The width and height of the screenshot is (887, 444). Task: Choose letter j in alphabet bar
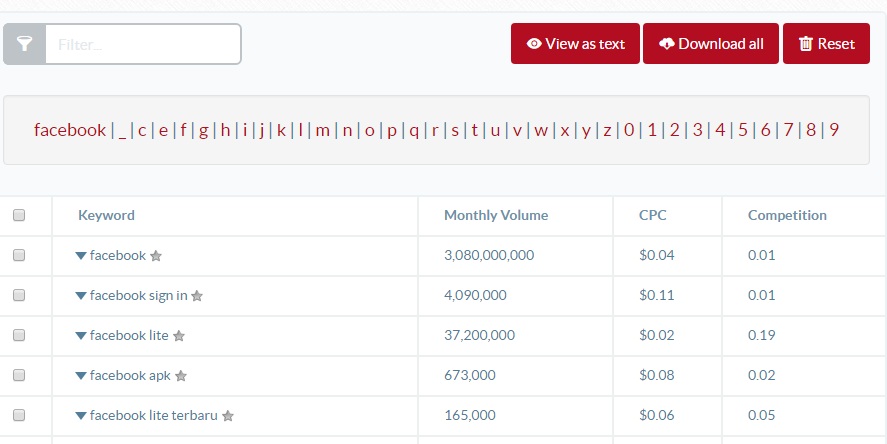point(262,130)
